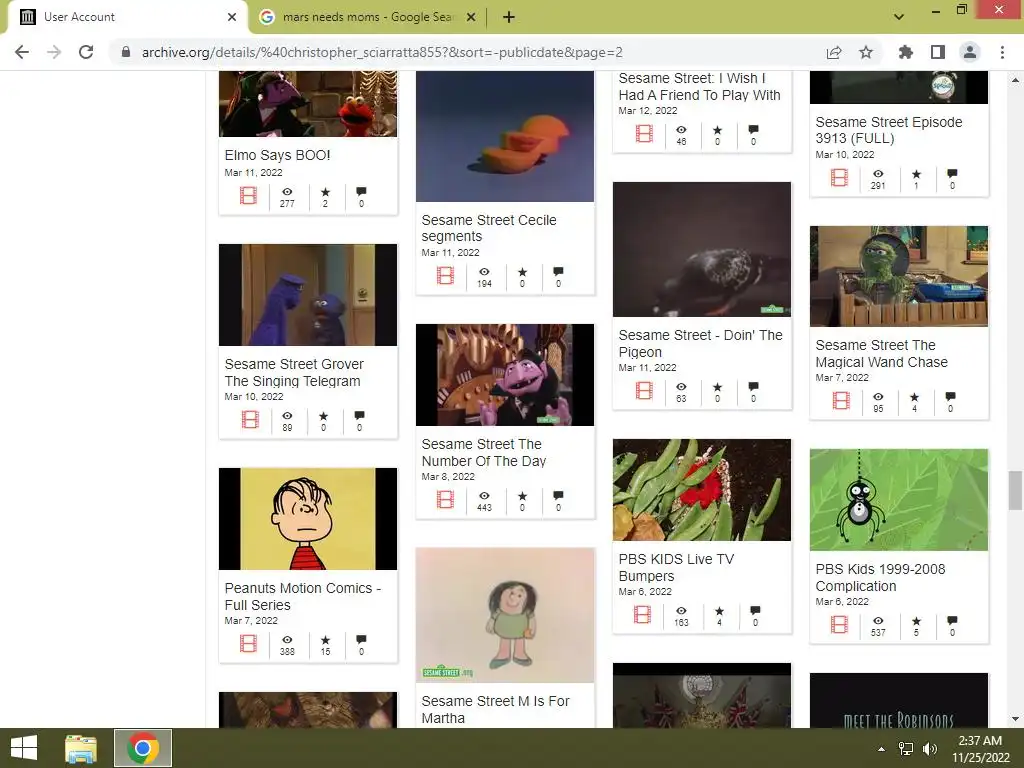This screenshot has height=768, width=1024.
Task: Click the Cecile segments orange clay thumbnail
Action: click(505, 136)
